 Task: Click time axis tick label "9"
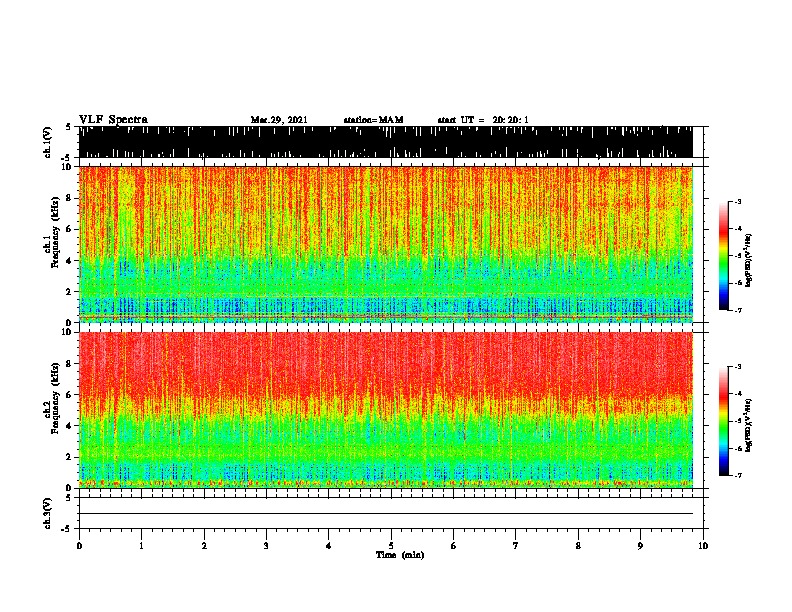point(640,546)
